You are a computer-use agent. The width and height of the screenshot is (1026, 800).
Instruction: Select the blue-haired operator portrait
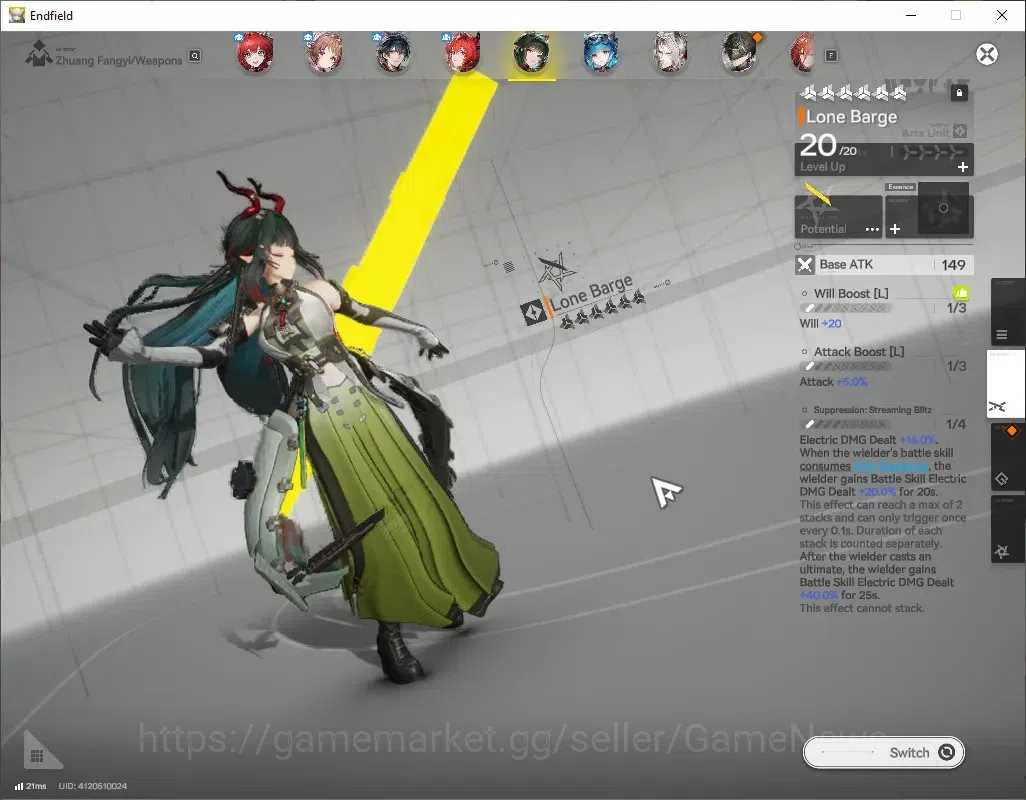[x=601, y=52]
